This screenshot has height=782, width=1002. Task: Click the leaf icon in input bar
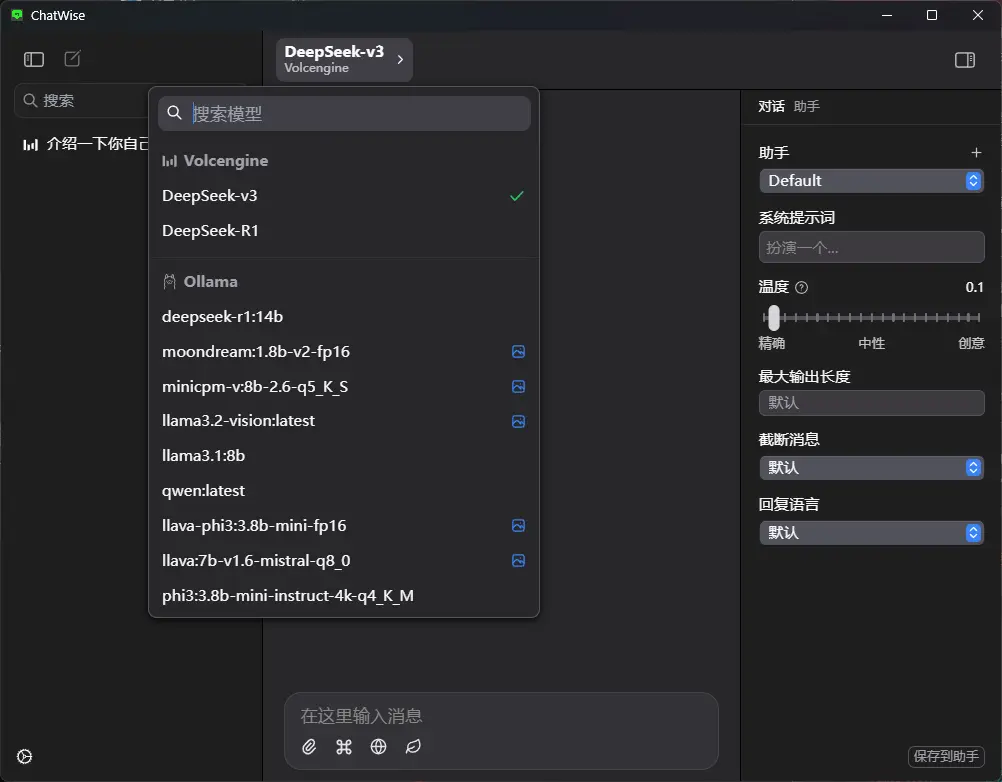pyautogui.click(x=412, y=747)
